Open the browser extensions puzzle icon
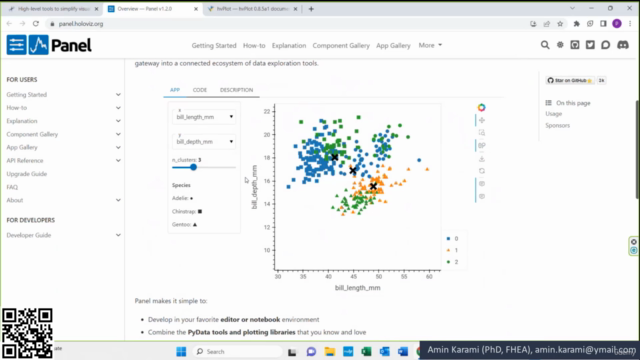The image size is (640, 360). pos(576,24)
